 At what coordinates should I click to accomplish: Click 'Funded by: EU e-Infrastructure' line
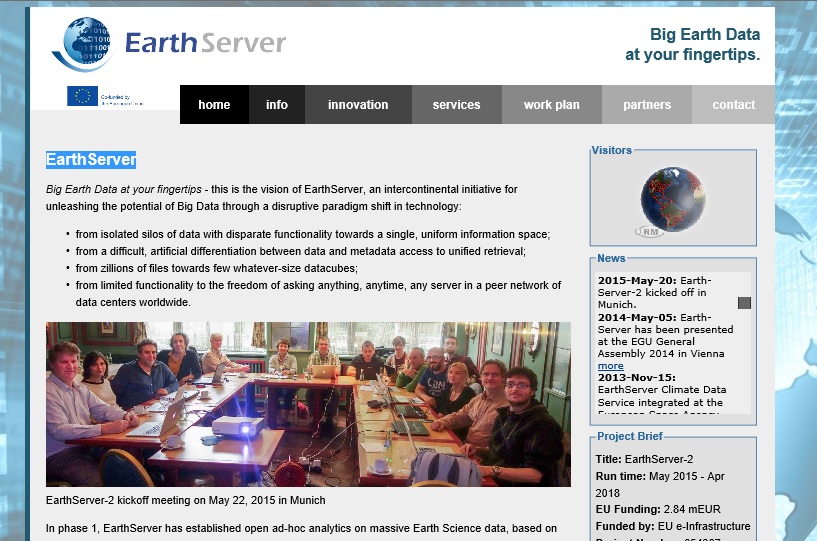coord(673,526)
